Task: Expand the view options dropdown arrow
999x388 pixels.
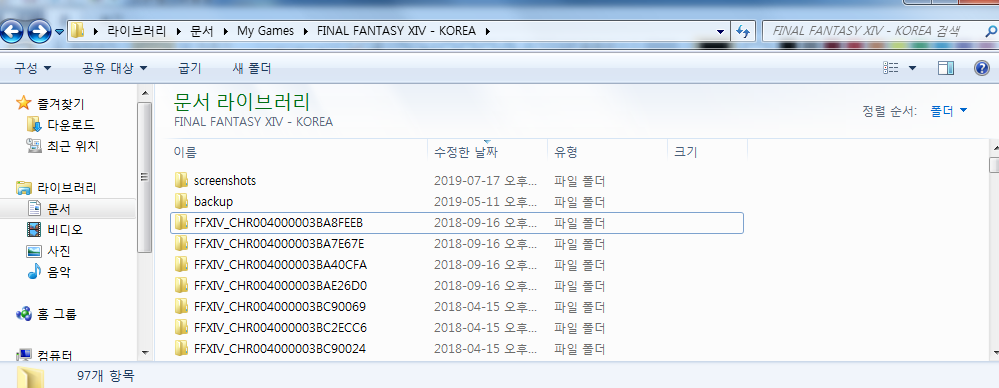Action: pyautogui.click(x=912, y=68)
